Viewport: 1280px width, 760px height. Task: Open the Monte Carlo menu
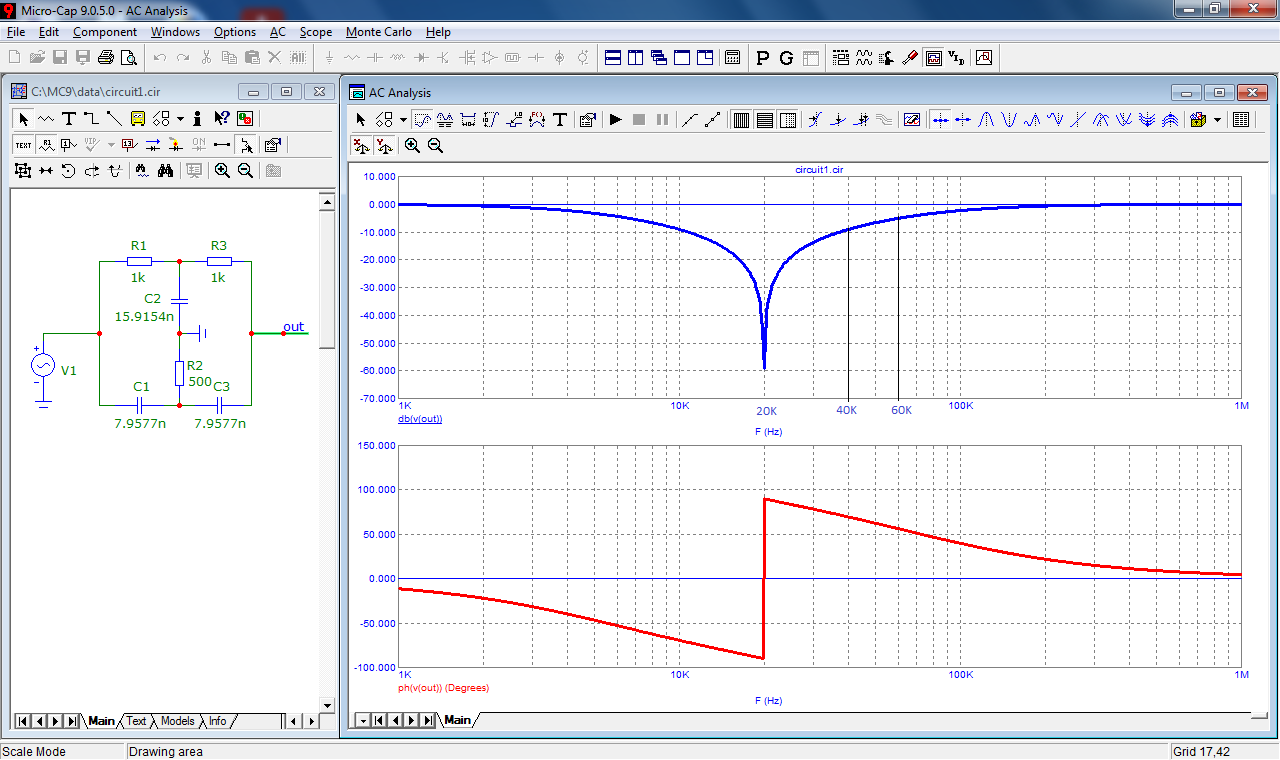(378, 32)
